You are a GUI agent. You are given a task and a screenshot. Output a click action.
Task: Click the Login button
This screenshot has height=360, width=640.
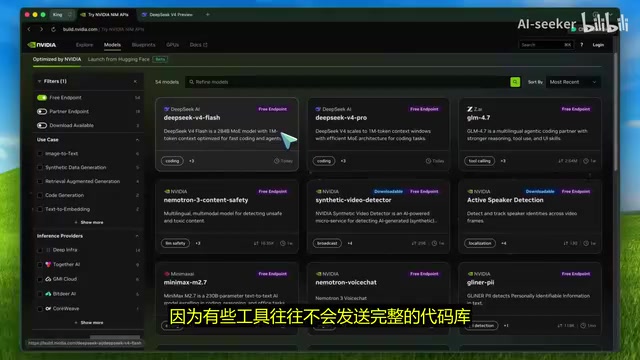tap(598, 45)
